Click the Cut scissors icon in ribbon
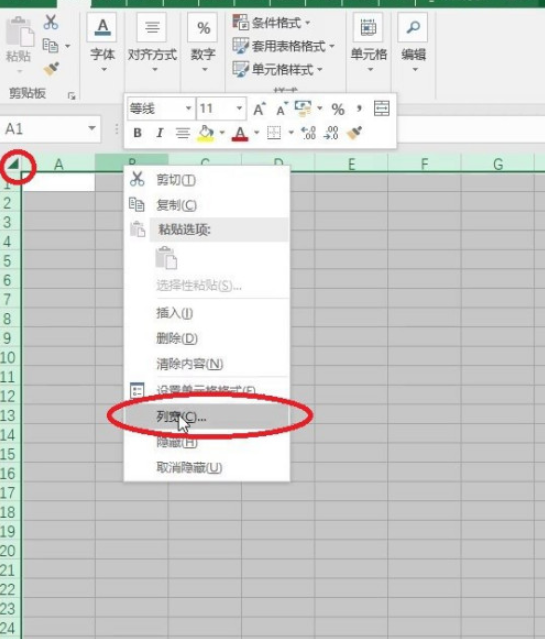 click(51, 22)
